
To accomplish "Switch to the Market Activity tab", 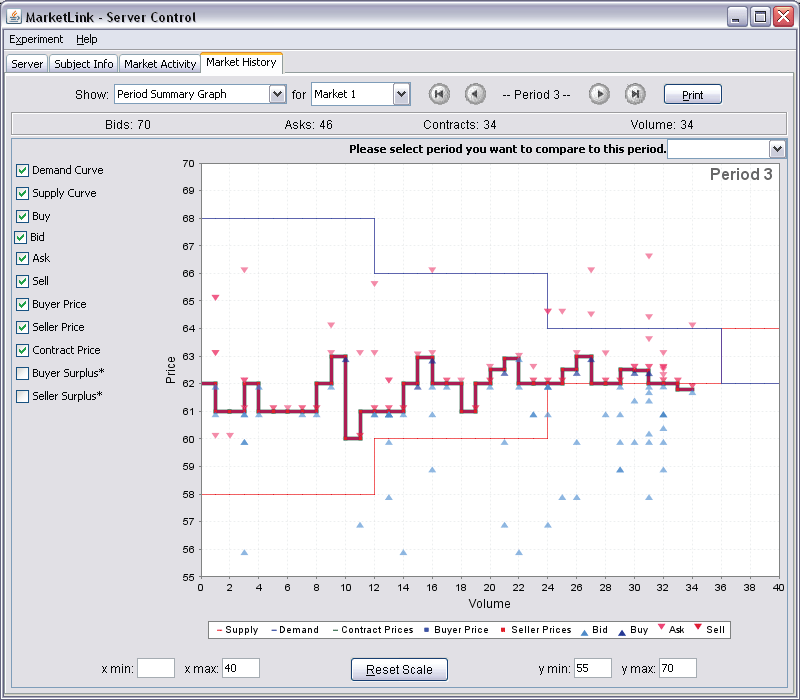I will [160, 64].
